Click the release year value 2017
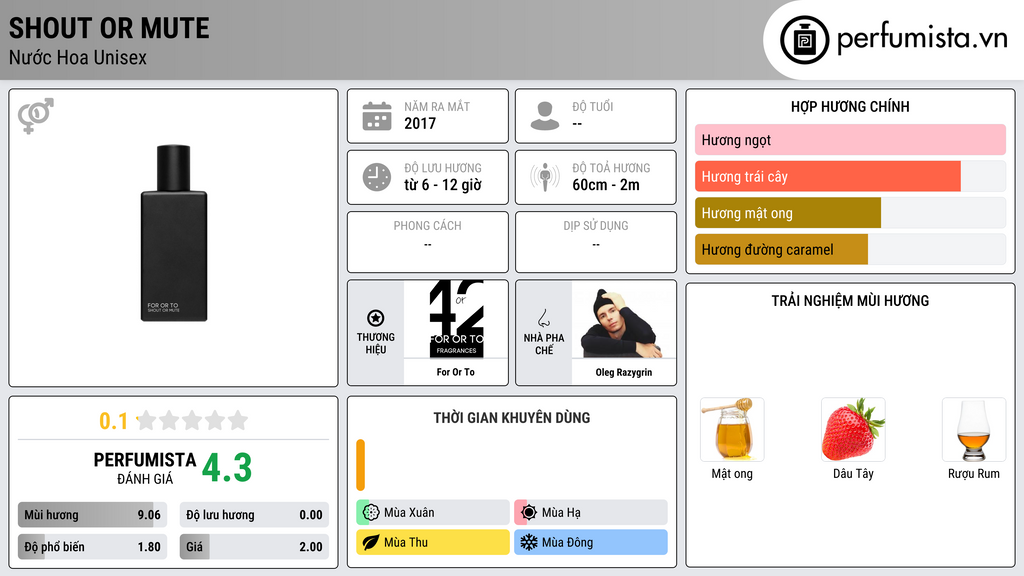This screenshot has height=576, width=1024. point(420,123)
